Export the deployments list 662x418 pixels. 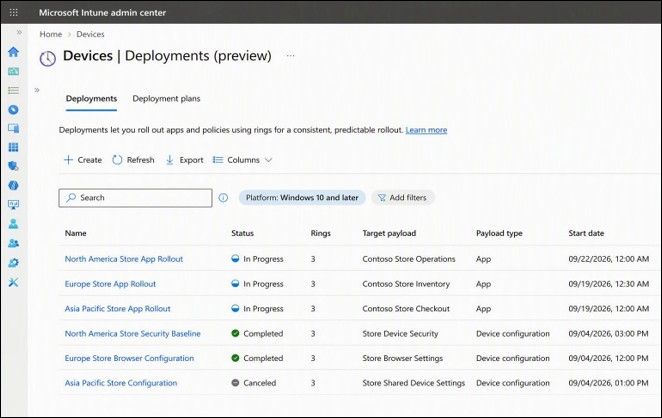click(x=184, y=160)
